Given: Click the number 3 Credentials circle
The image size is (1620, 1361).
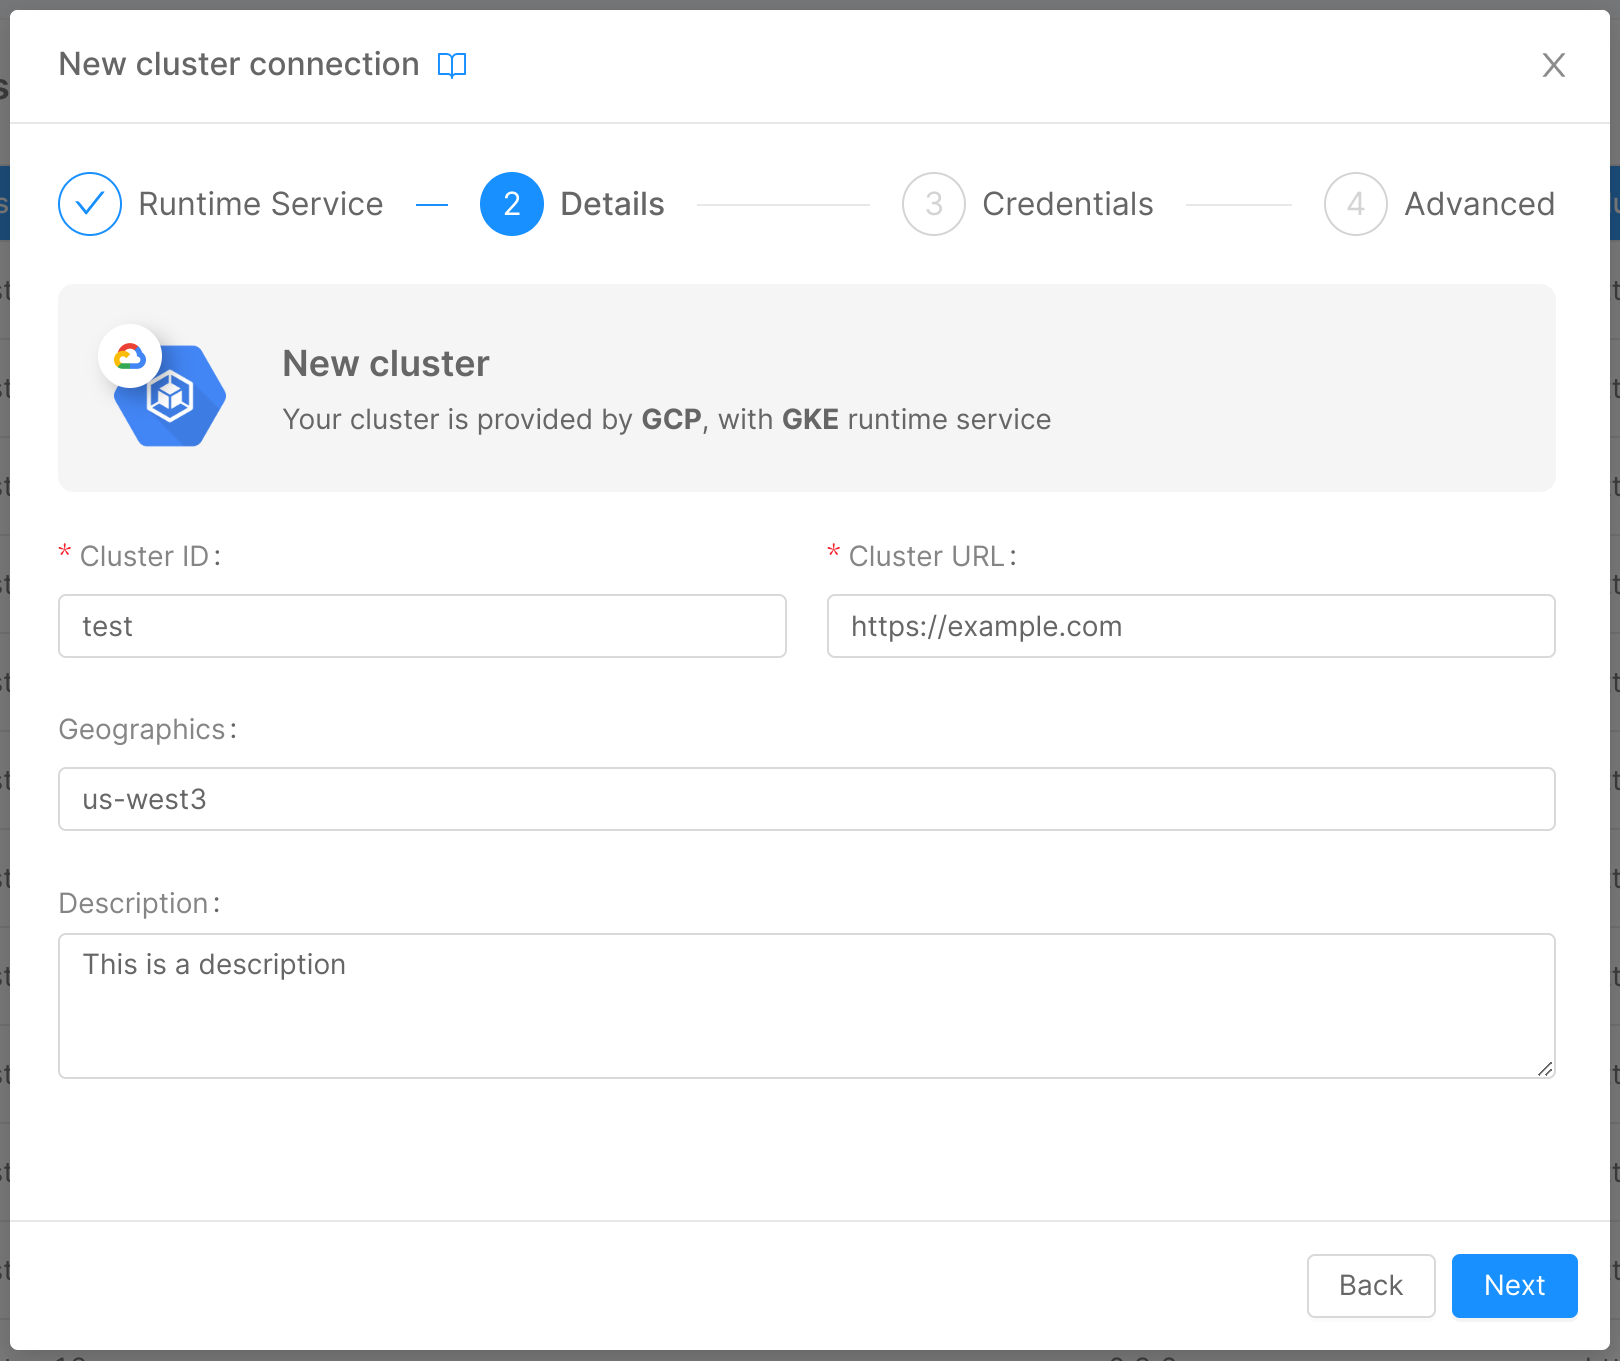Looking at the screenshot, I should [x=933, y=204].
